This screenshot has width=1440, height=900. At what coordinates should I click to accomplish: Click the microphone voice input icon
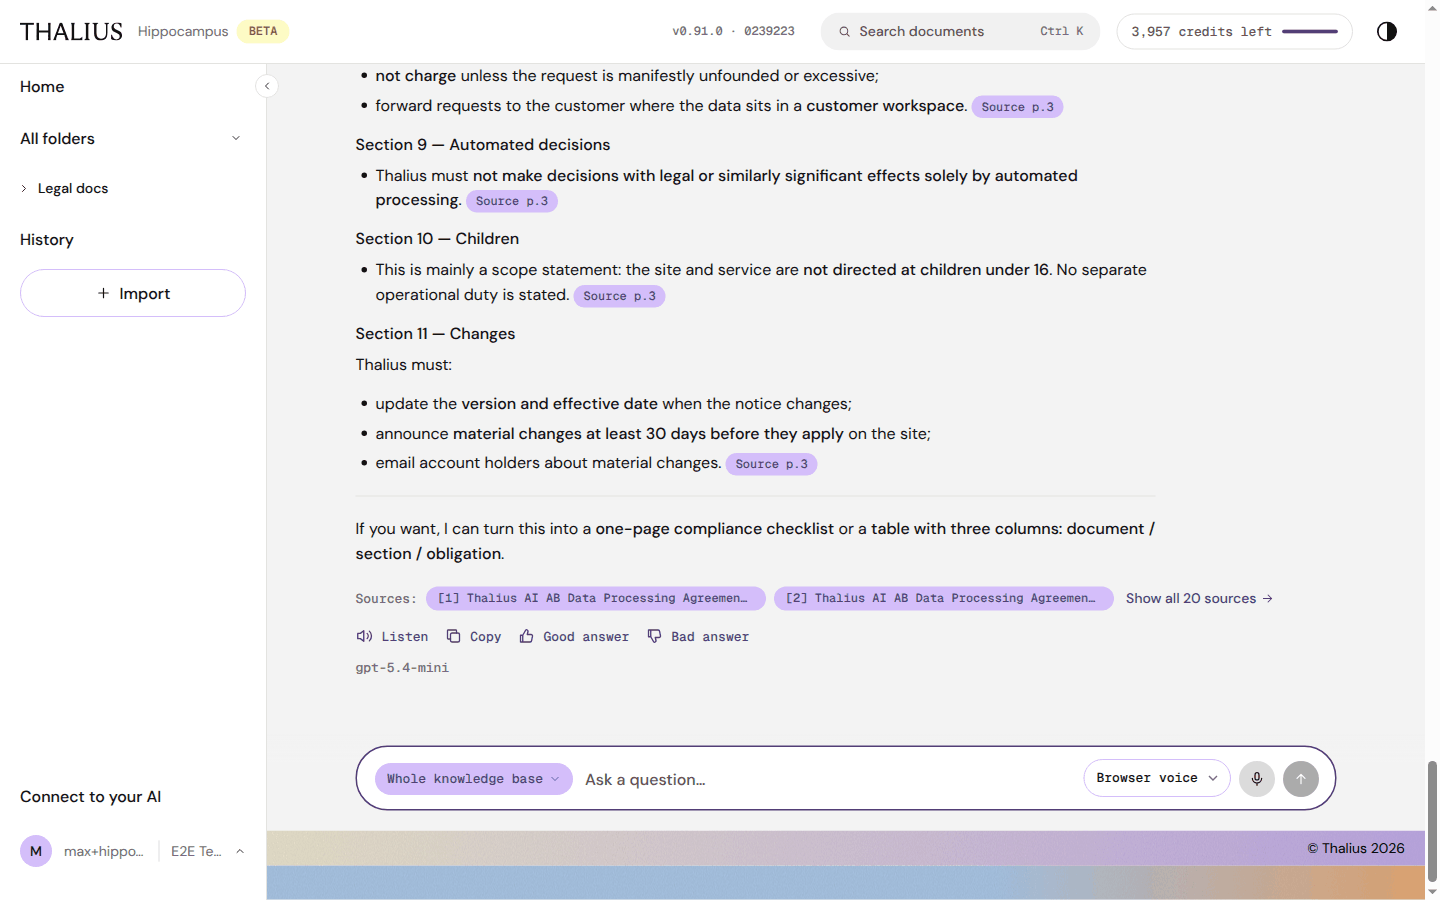click(1257, 778)
